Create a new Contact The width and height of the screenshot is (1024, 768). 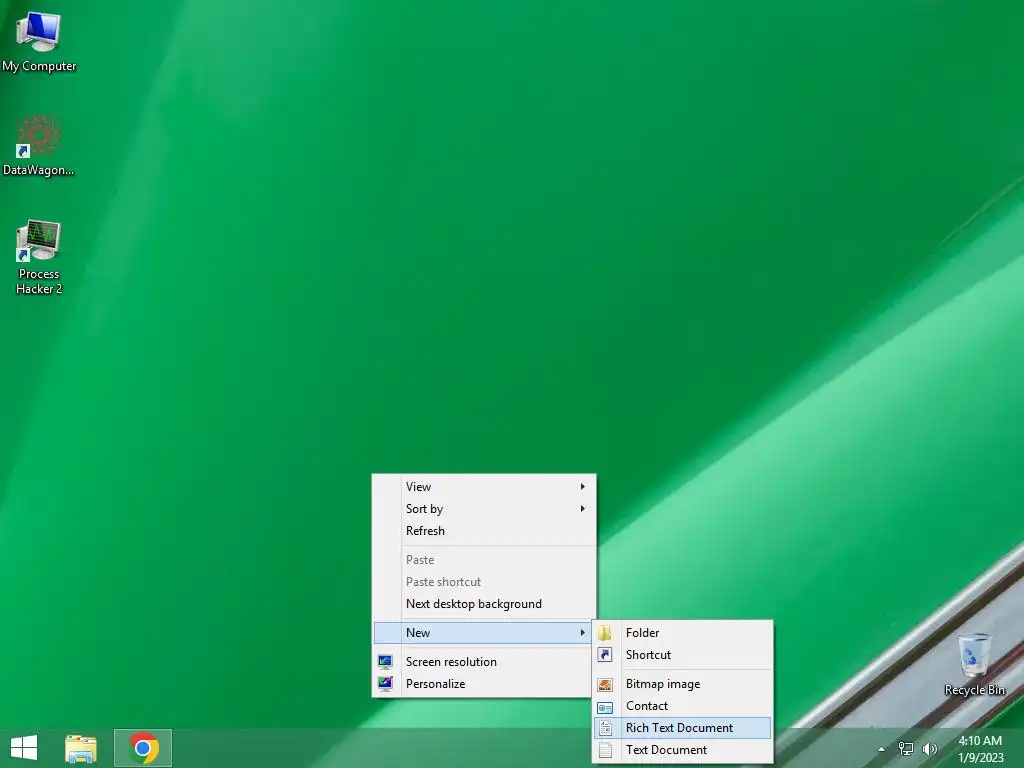pos(682,706)
